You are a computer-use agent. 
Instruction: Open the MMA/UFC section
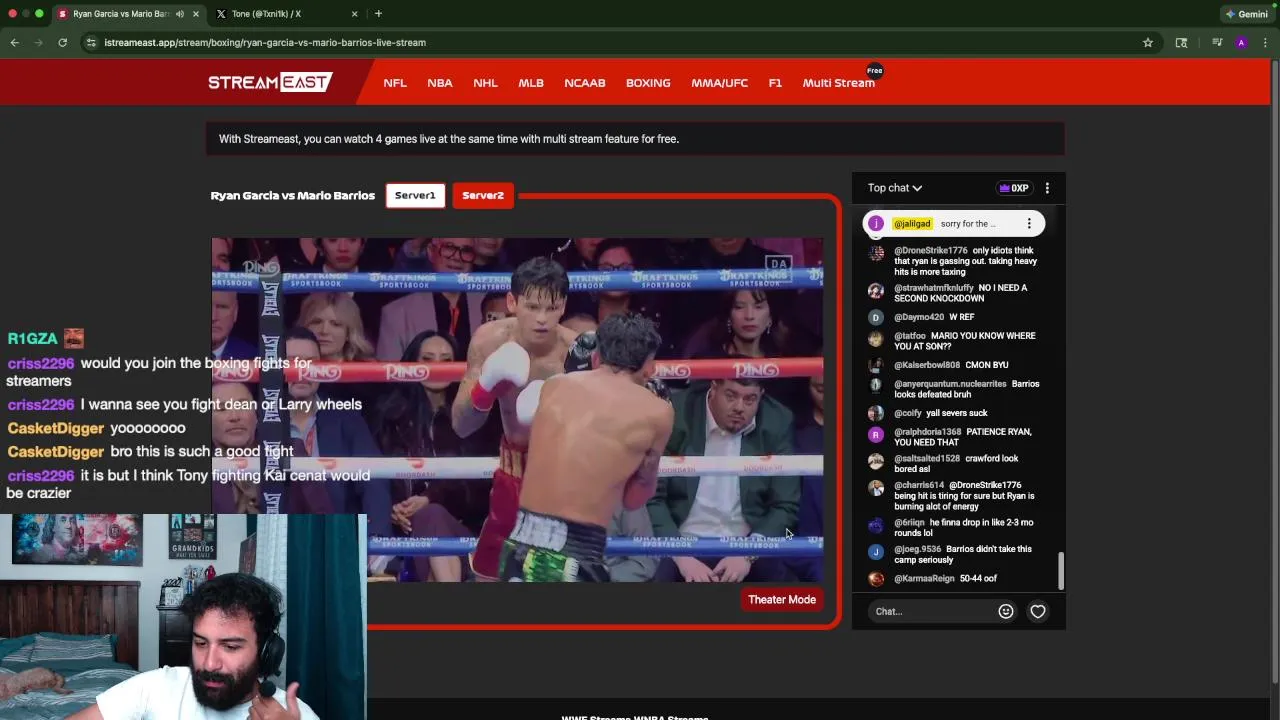(719, 83)
